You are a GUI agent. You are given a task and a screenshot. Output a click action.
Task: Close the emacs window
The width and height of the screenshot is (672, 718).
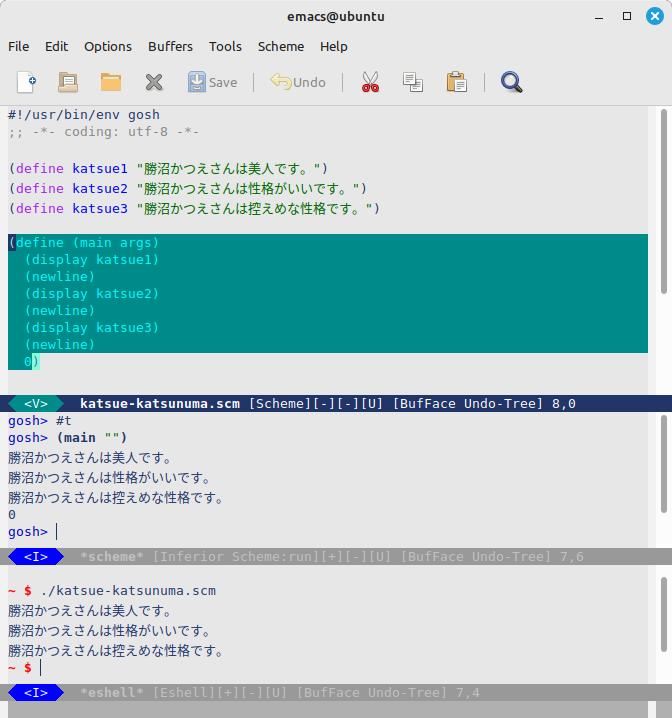pos(655,16)
